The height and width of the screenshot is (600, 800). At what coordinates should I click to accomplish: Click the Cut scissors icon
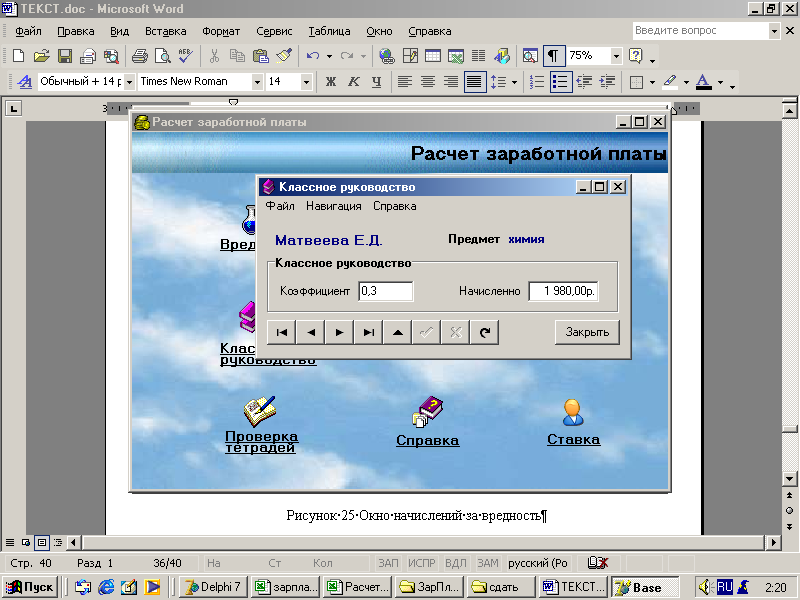214,56
